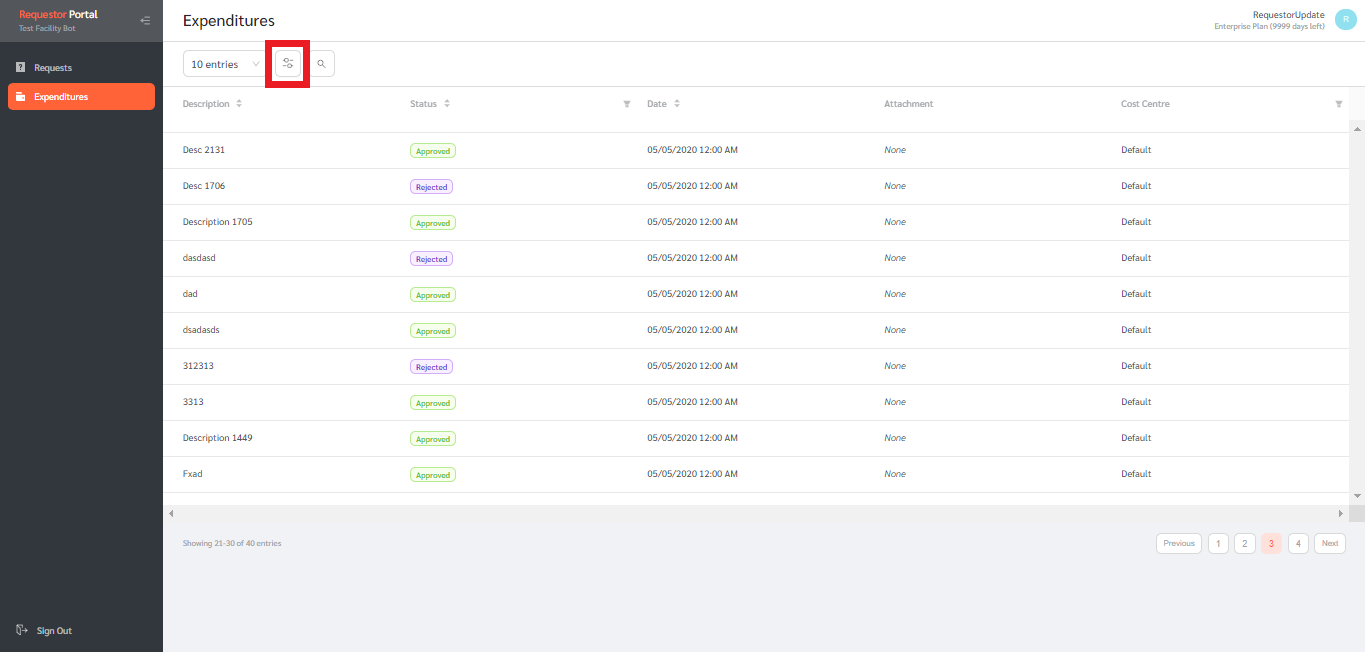The width and height of the screenshot is (1365, 652).
Task: Open the filter settings icon button
Action: [288, 64]
